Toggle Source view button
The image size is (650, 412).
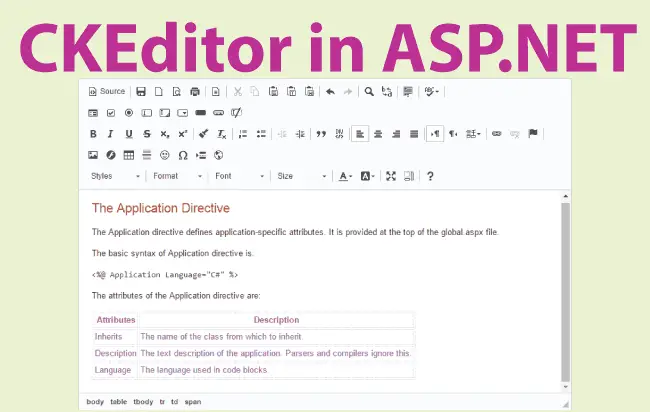(x=107, y=91)
